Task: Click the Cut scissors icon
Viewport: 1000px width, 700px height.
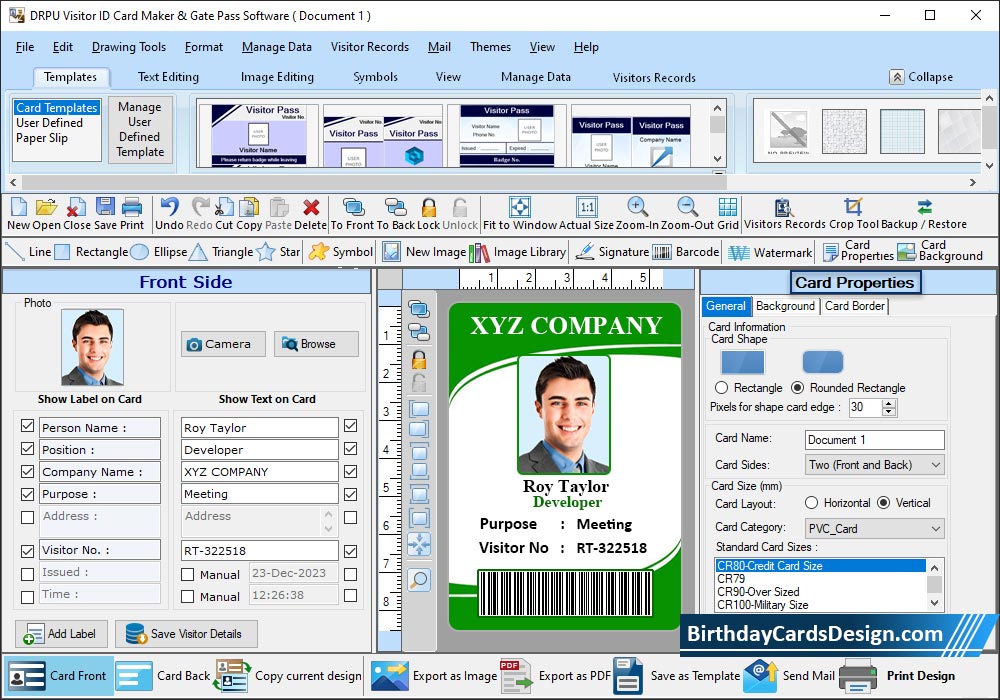Action: click(x=224, y=207)
